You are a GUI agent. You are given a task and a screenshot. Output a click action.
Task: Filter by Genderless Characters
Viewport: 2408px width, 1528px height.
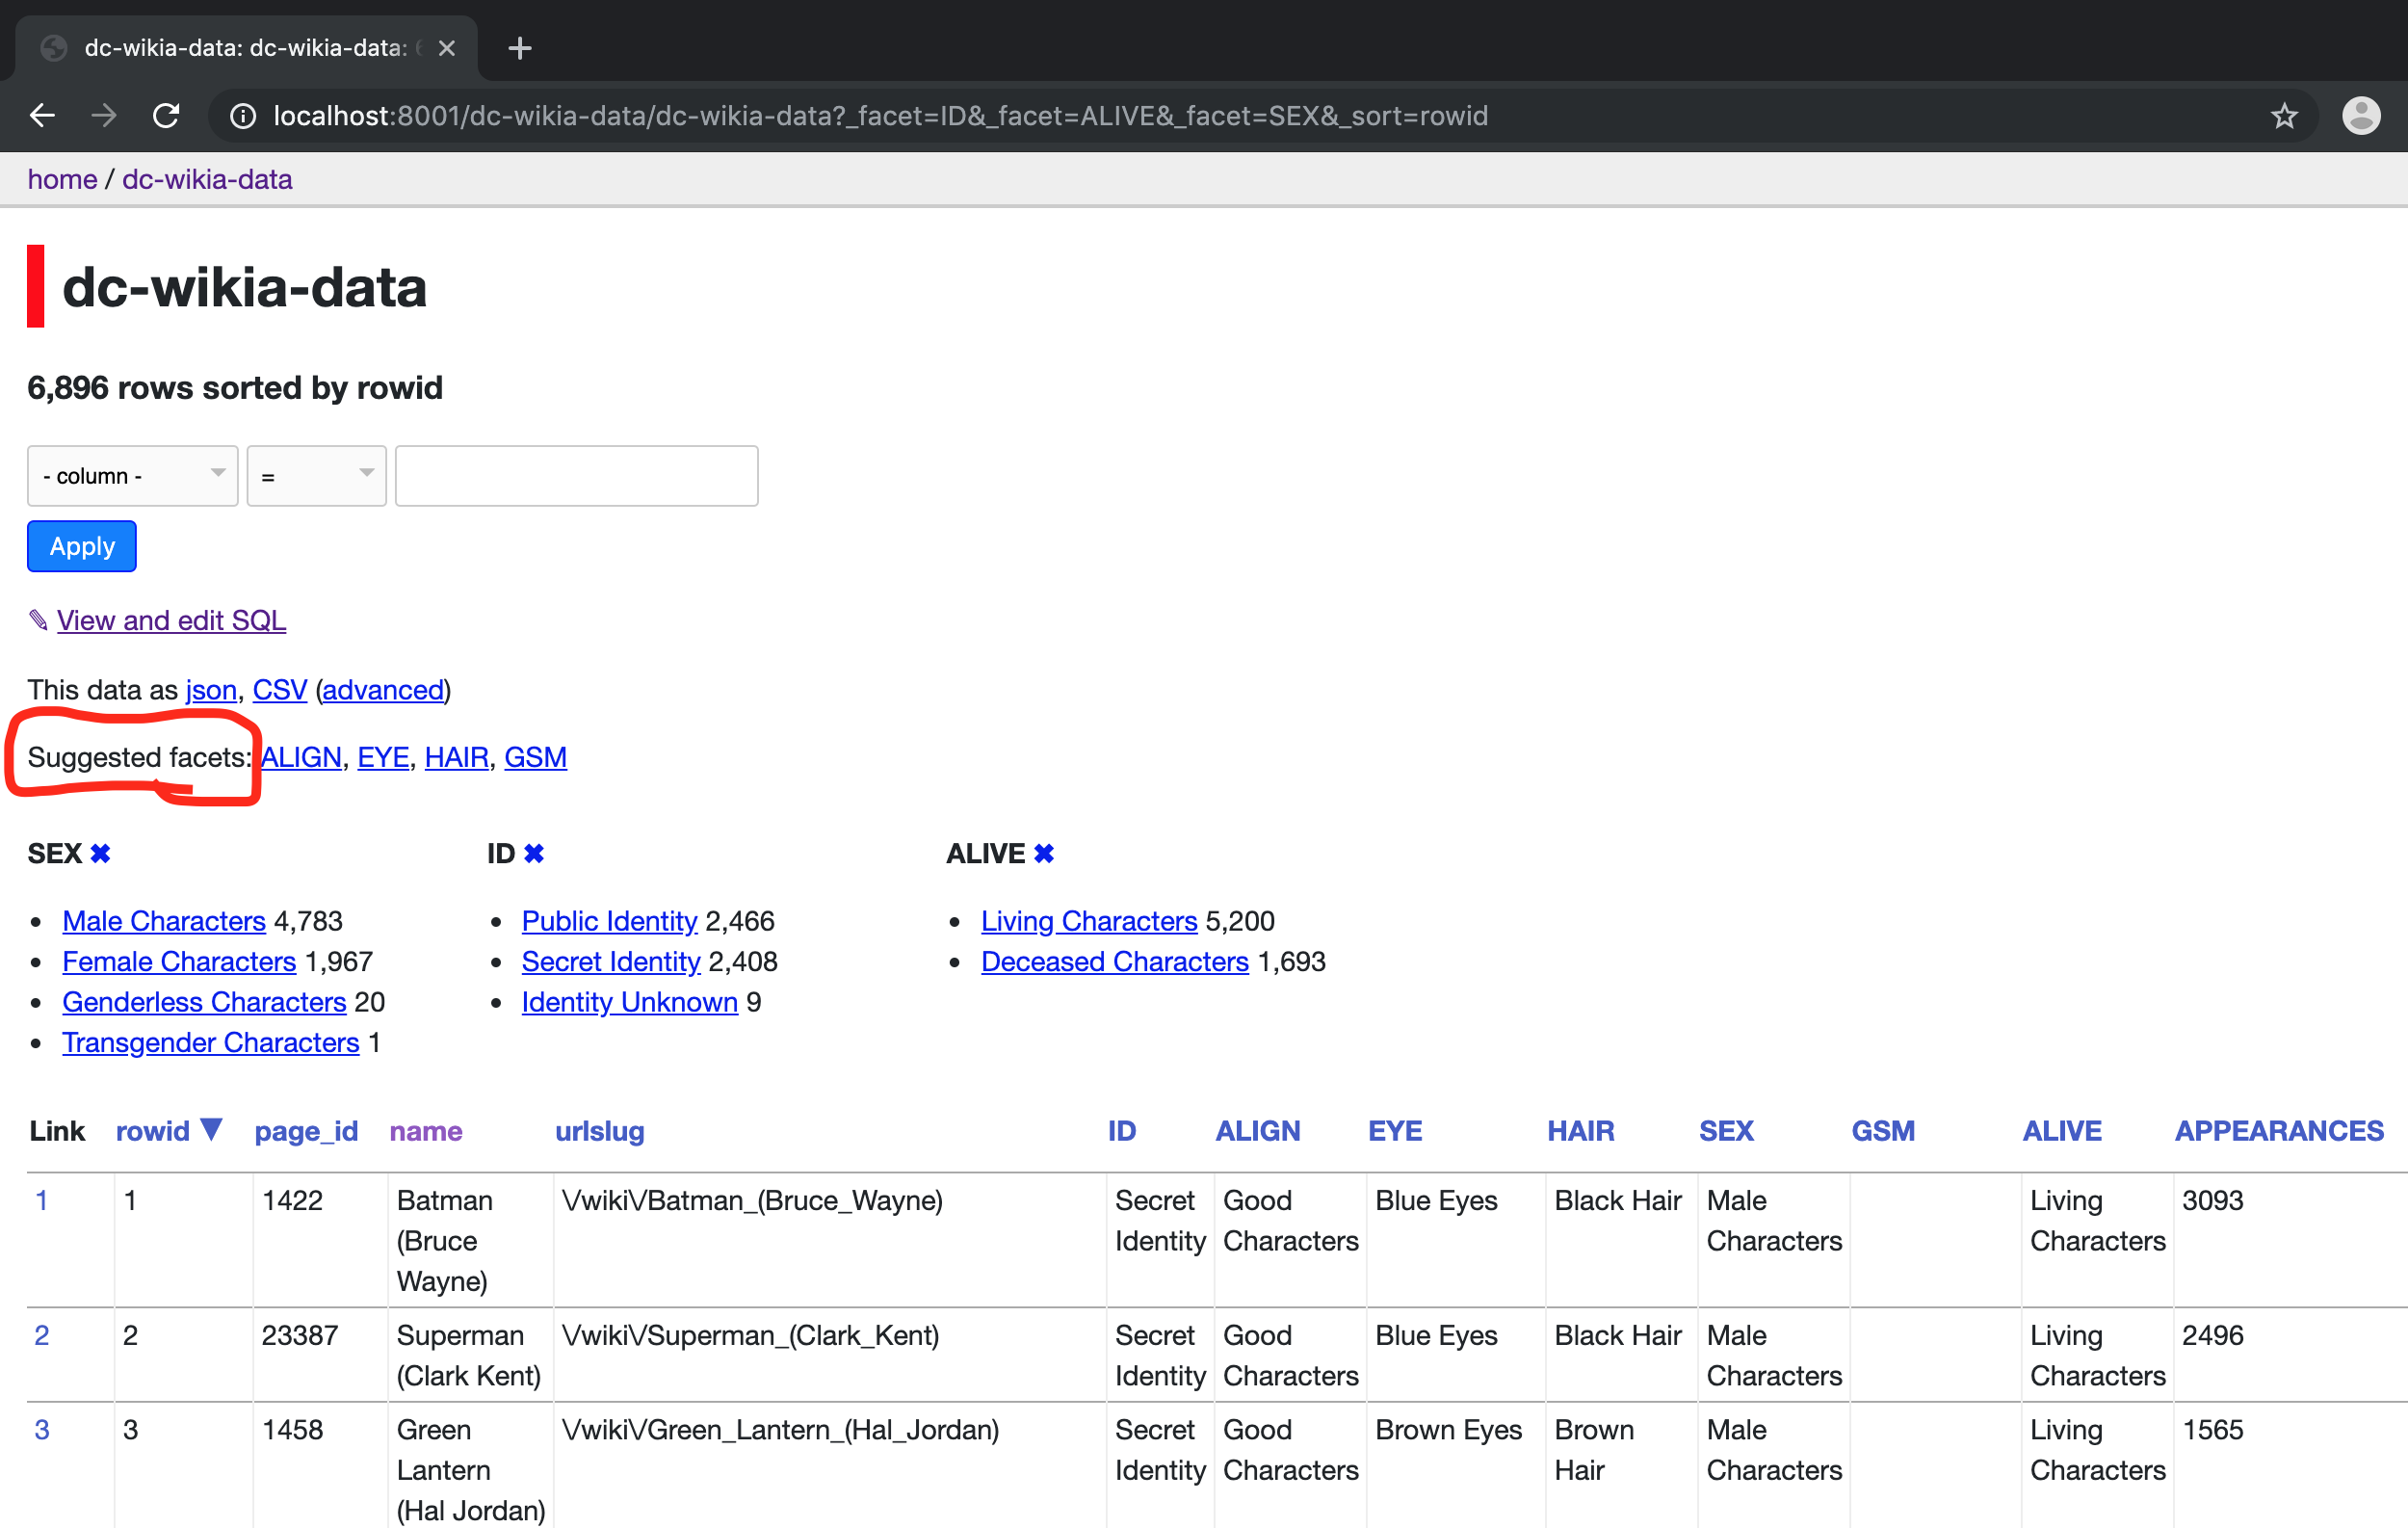point(204,1002)
